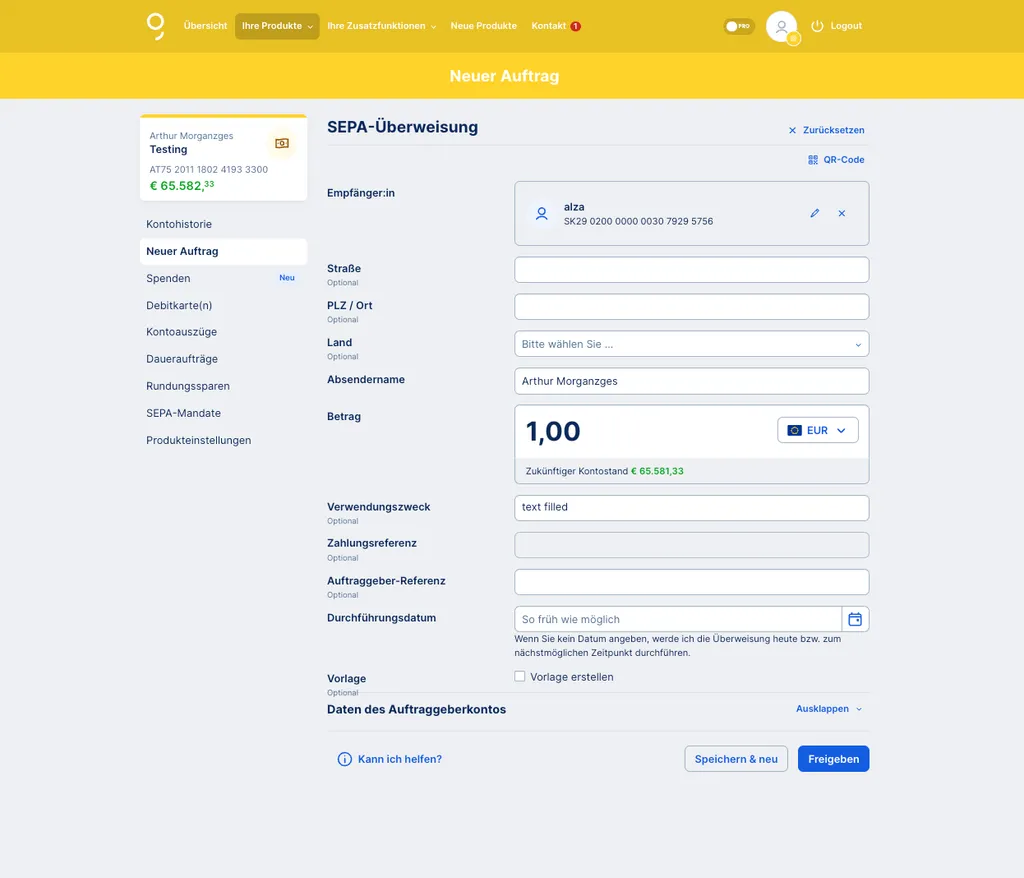This screenshot has height=878, width=1024.
Task: Click the account balance € 65.582,33
Action: [x=182, y=186]
